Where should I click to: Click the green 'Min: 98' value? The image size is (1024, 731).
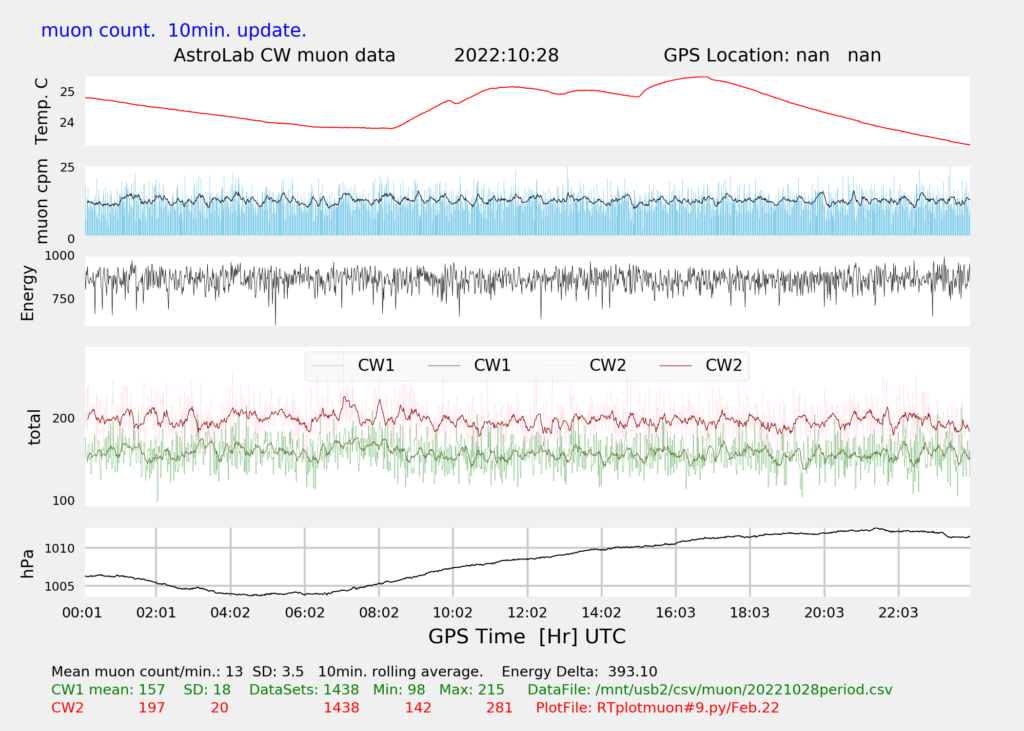tap(399, 690)
